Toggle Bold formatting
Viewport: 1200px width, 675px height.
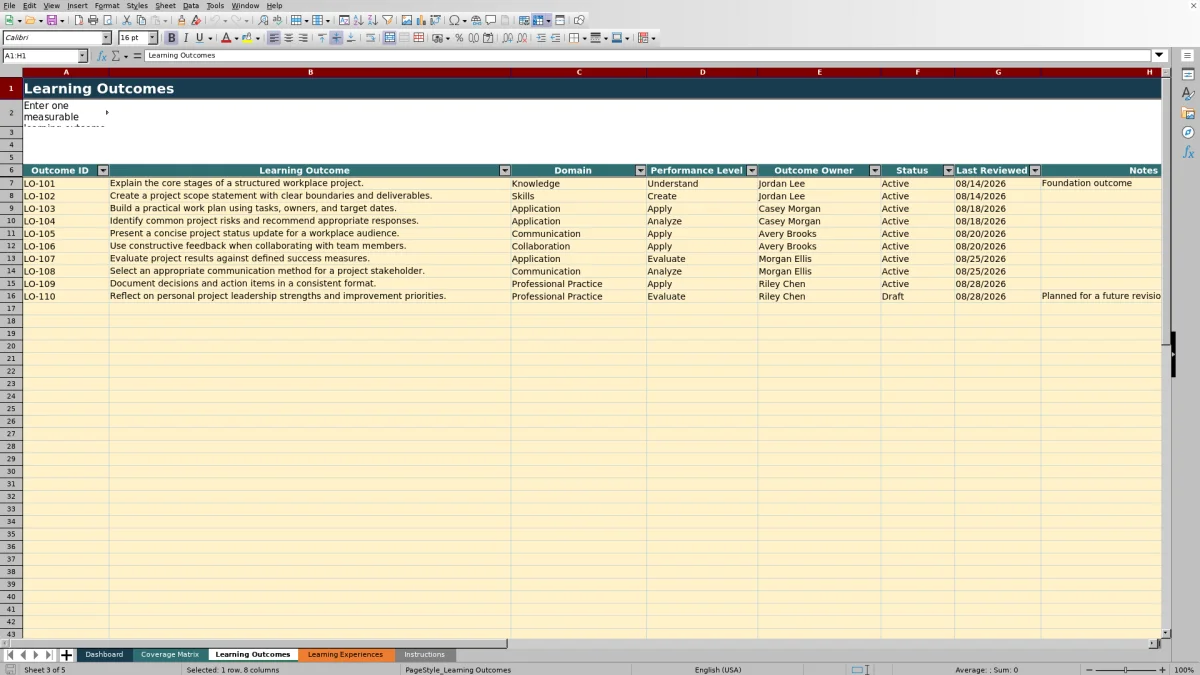172,38
